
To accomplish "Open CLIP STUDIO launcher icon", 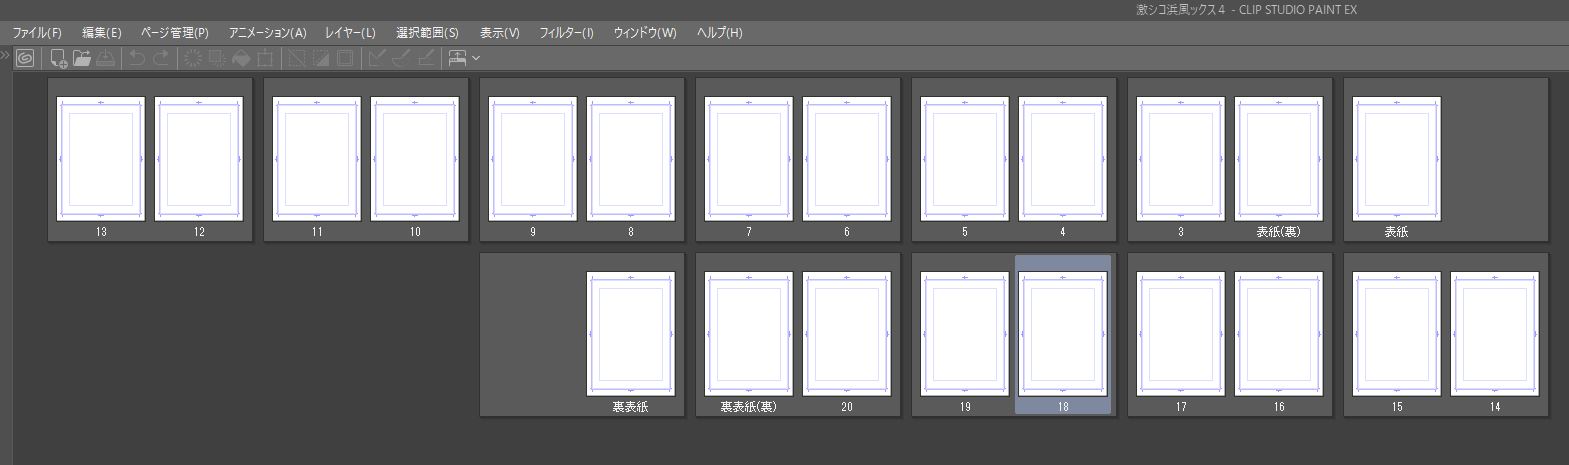I will 26,58.
